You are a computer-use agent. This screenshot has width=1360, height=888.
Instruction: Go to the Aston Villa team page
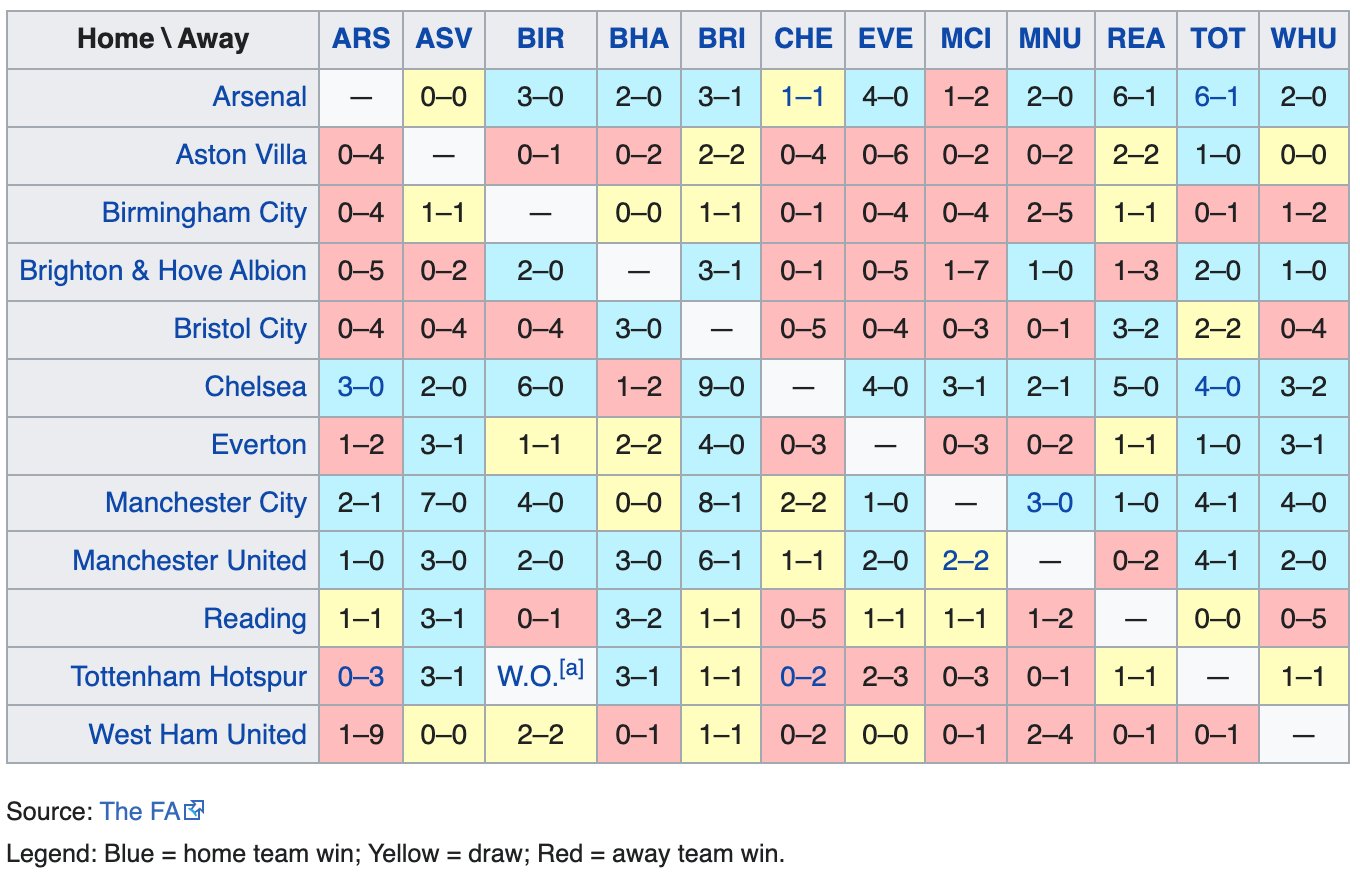(241, 155)
